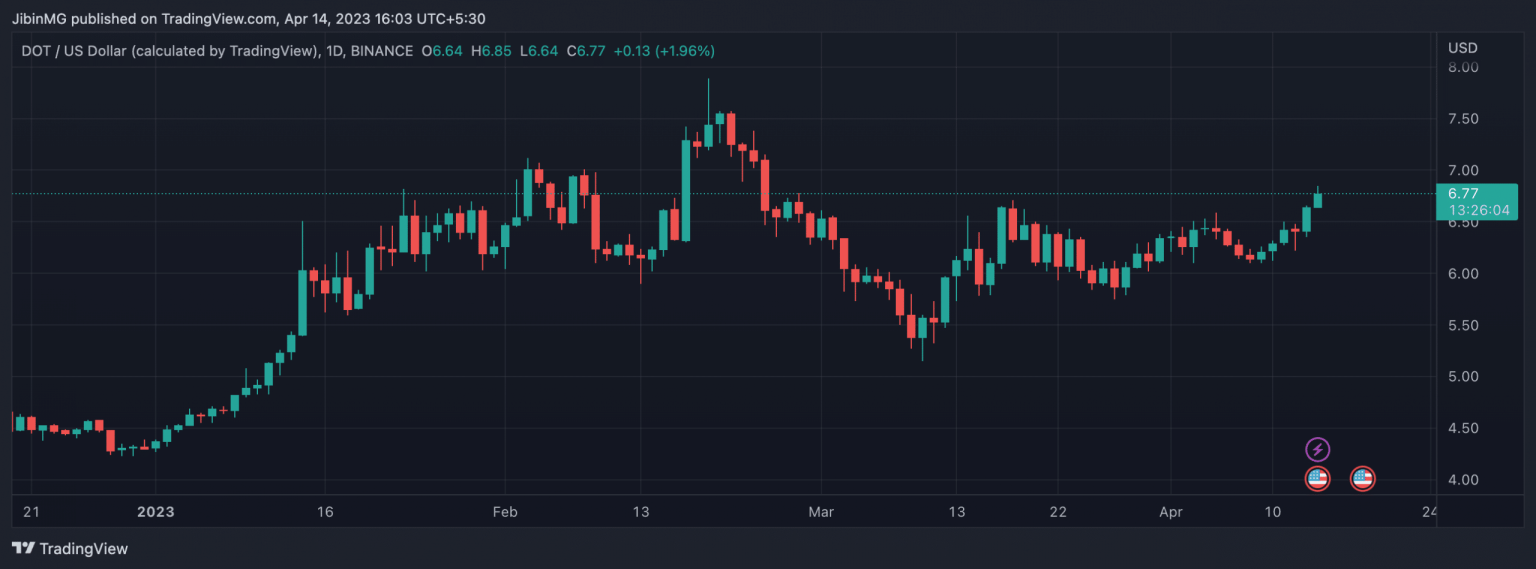The image size is (1536, 569).
Task: Select the 1D interval label in the chart legend
Action: click(335, 51)
